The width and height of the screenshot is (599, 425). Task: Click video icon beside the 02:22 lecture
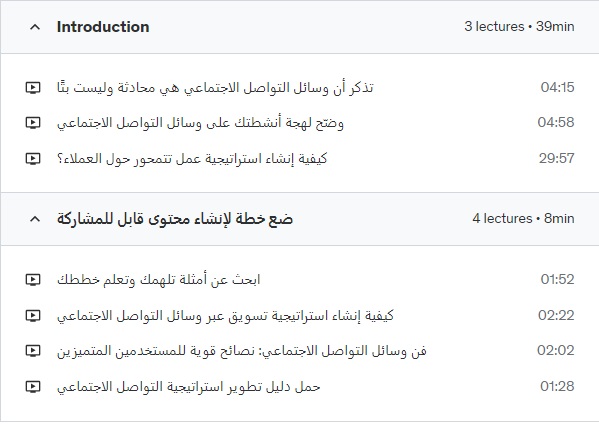(x=33, y=315)
